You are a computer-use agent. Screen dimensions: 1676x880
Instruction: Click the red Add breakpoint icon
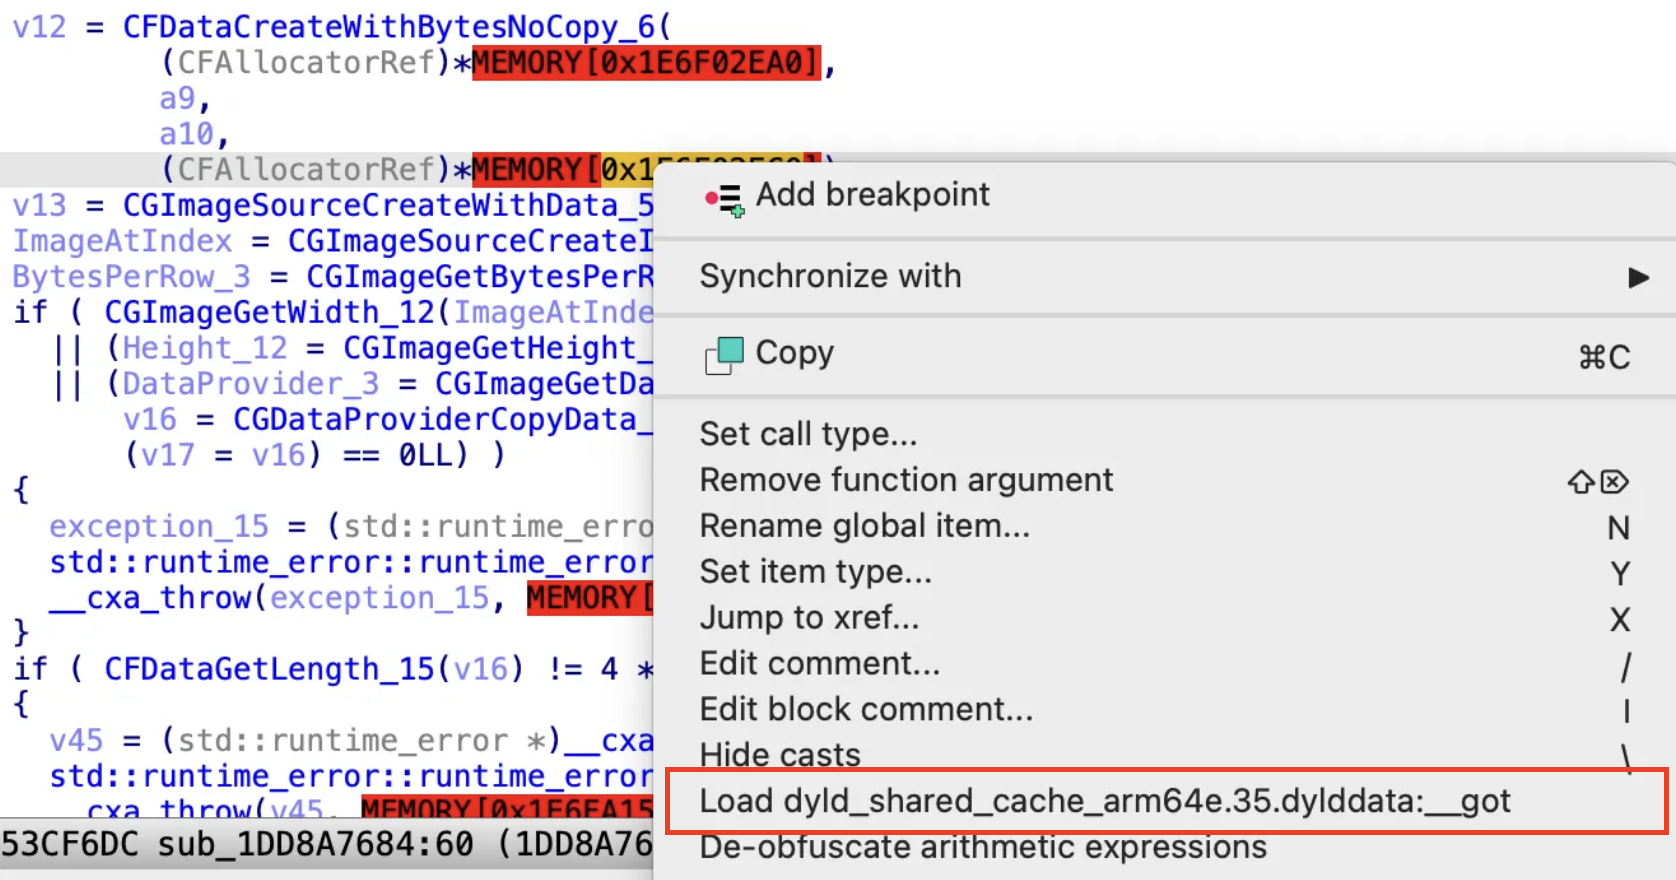tap(724, 199)
